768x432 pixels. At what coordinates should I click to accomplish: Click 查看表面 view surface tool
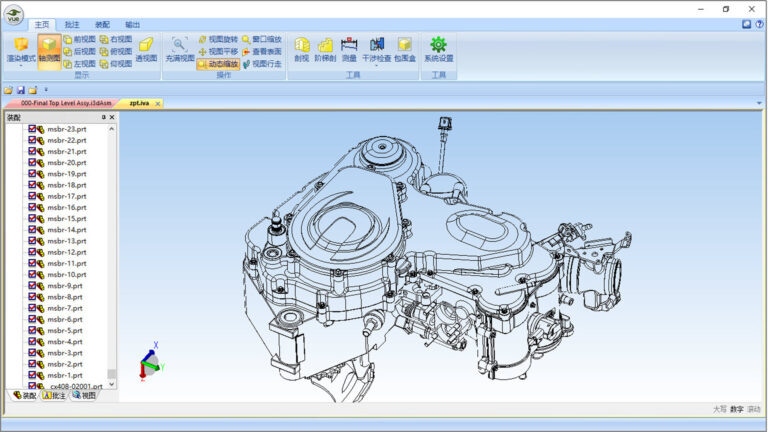pos(262,51)
